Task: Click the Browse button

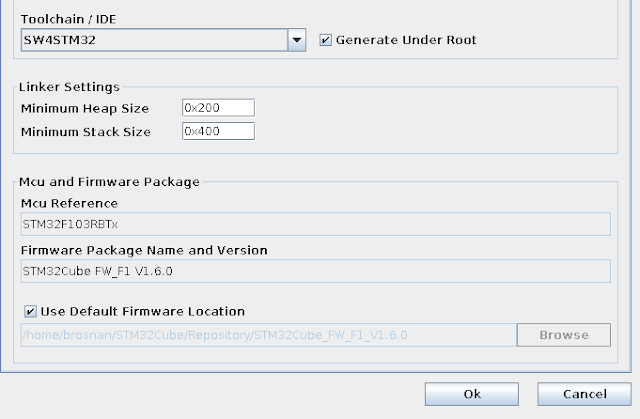Action: (564, 335)
